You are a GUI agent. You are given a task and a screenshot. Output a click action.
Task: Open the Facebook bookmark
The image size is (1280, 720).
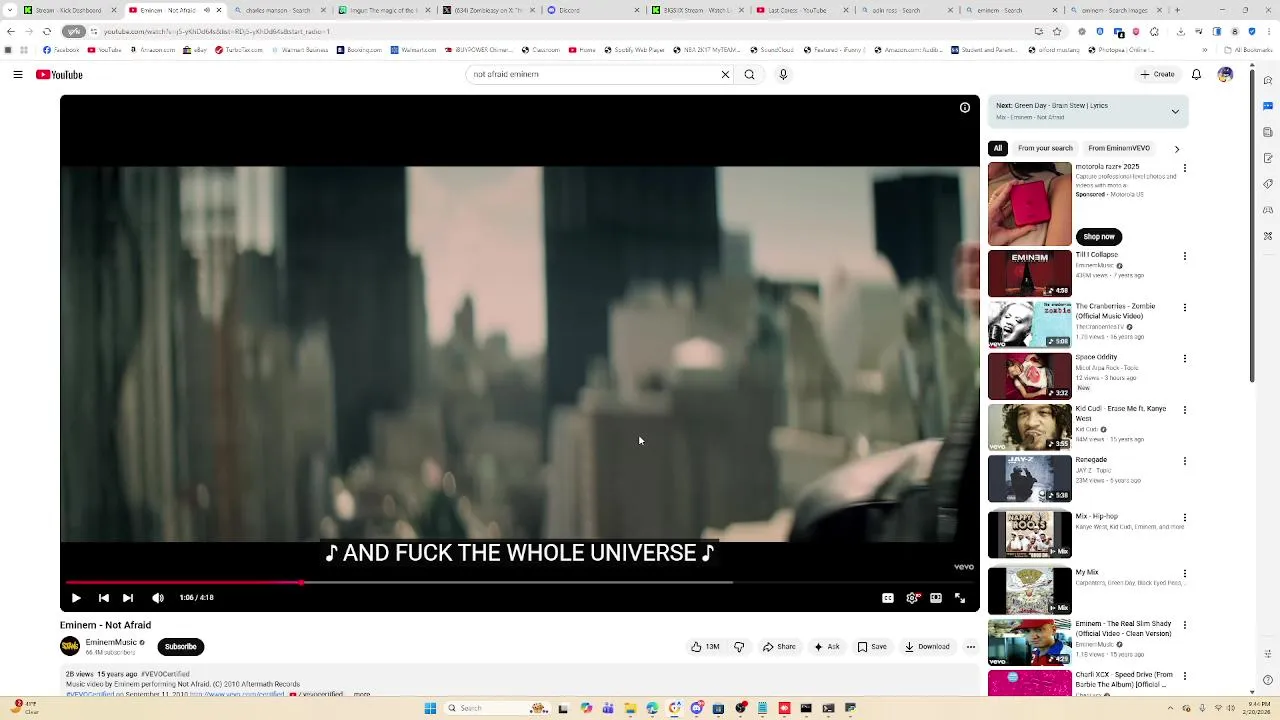(x=61, y=50)
